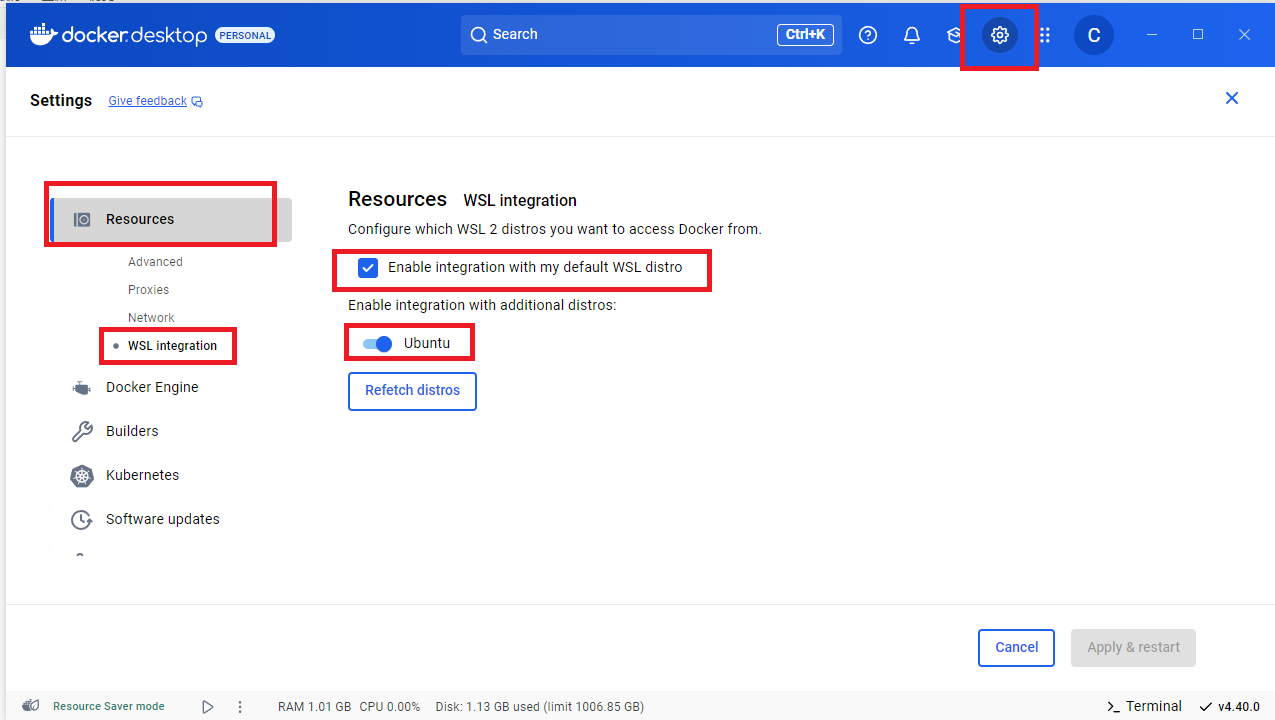This screenshot has width=1275, height=720.
Task: Click the Resource Saver leaf whale icon
Action: pyautogui.click(x=31, y=706)
